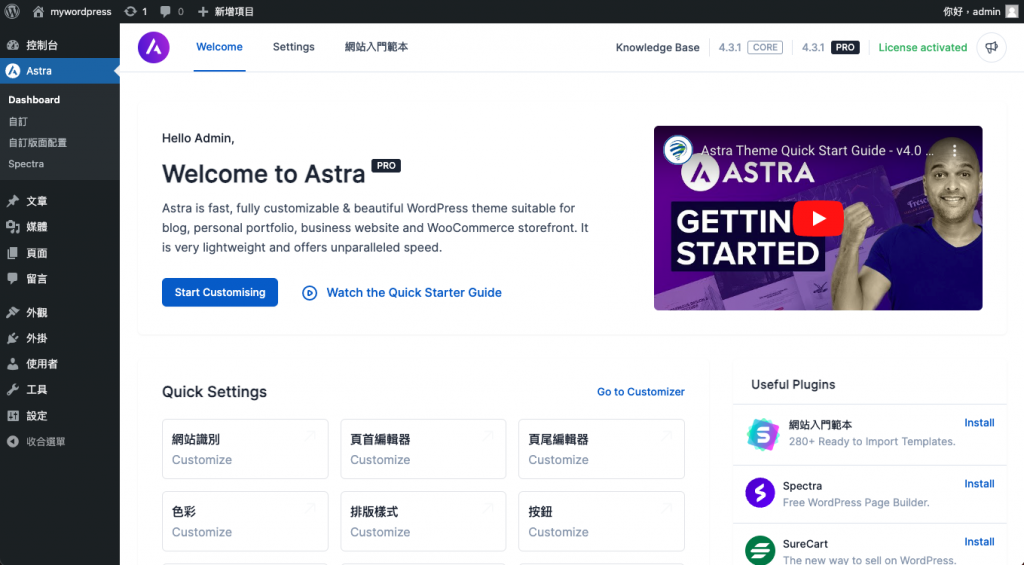Switch to the Settings tab
The height and width of the screenshot is (565, 1024).
pyautogui.click(x=293, y=47)
